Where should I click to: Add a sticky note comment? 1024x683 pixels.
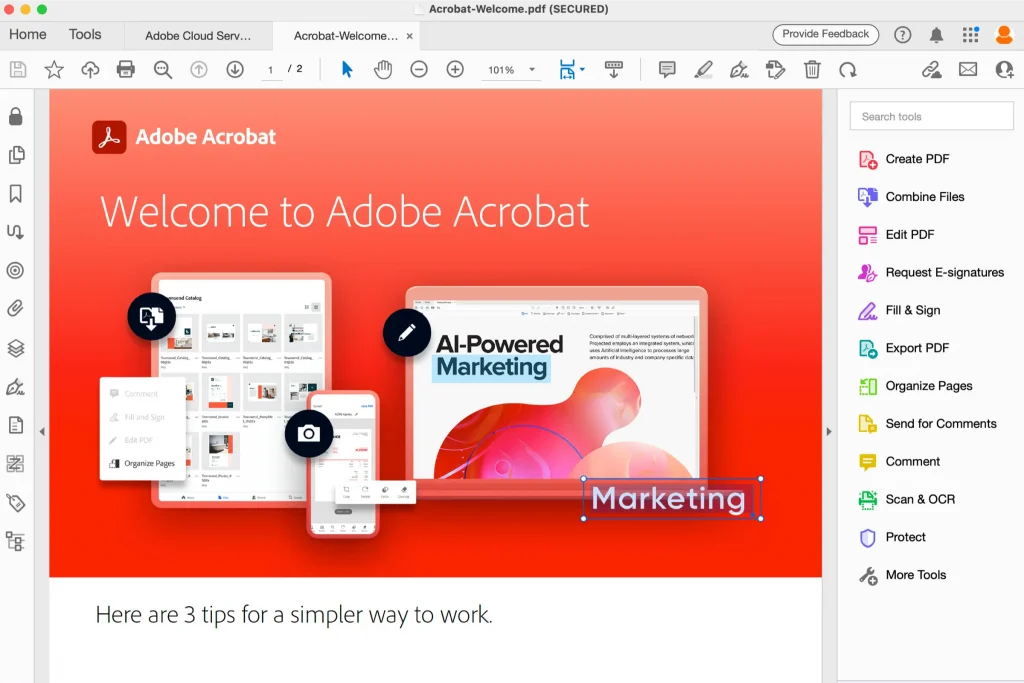point(667,69)
